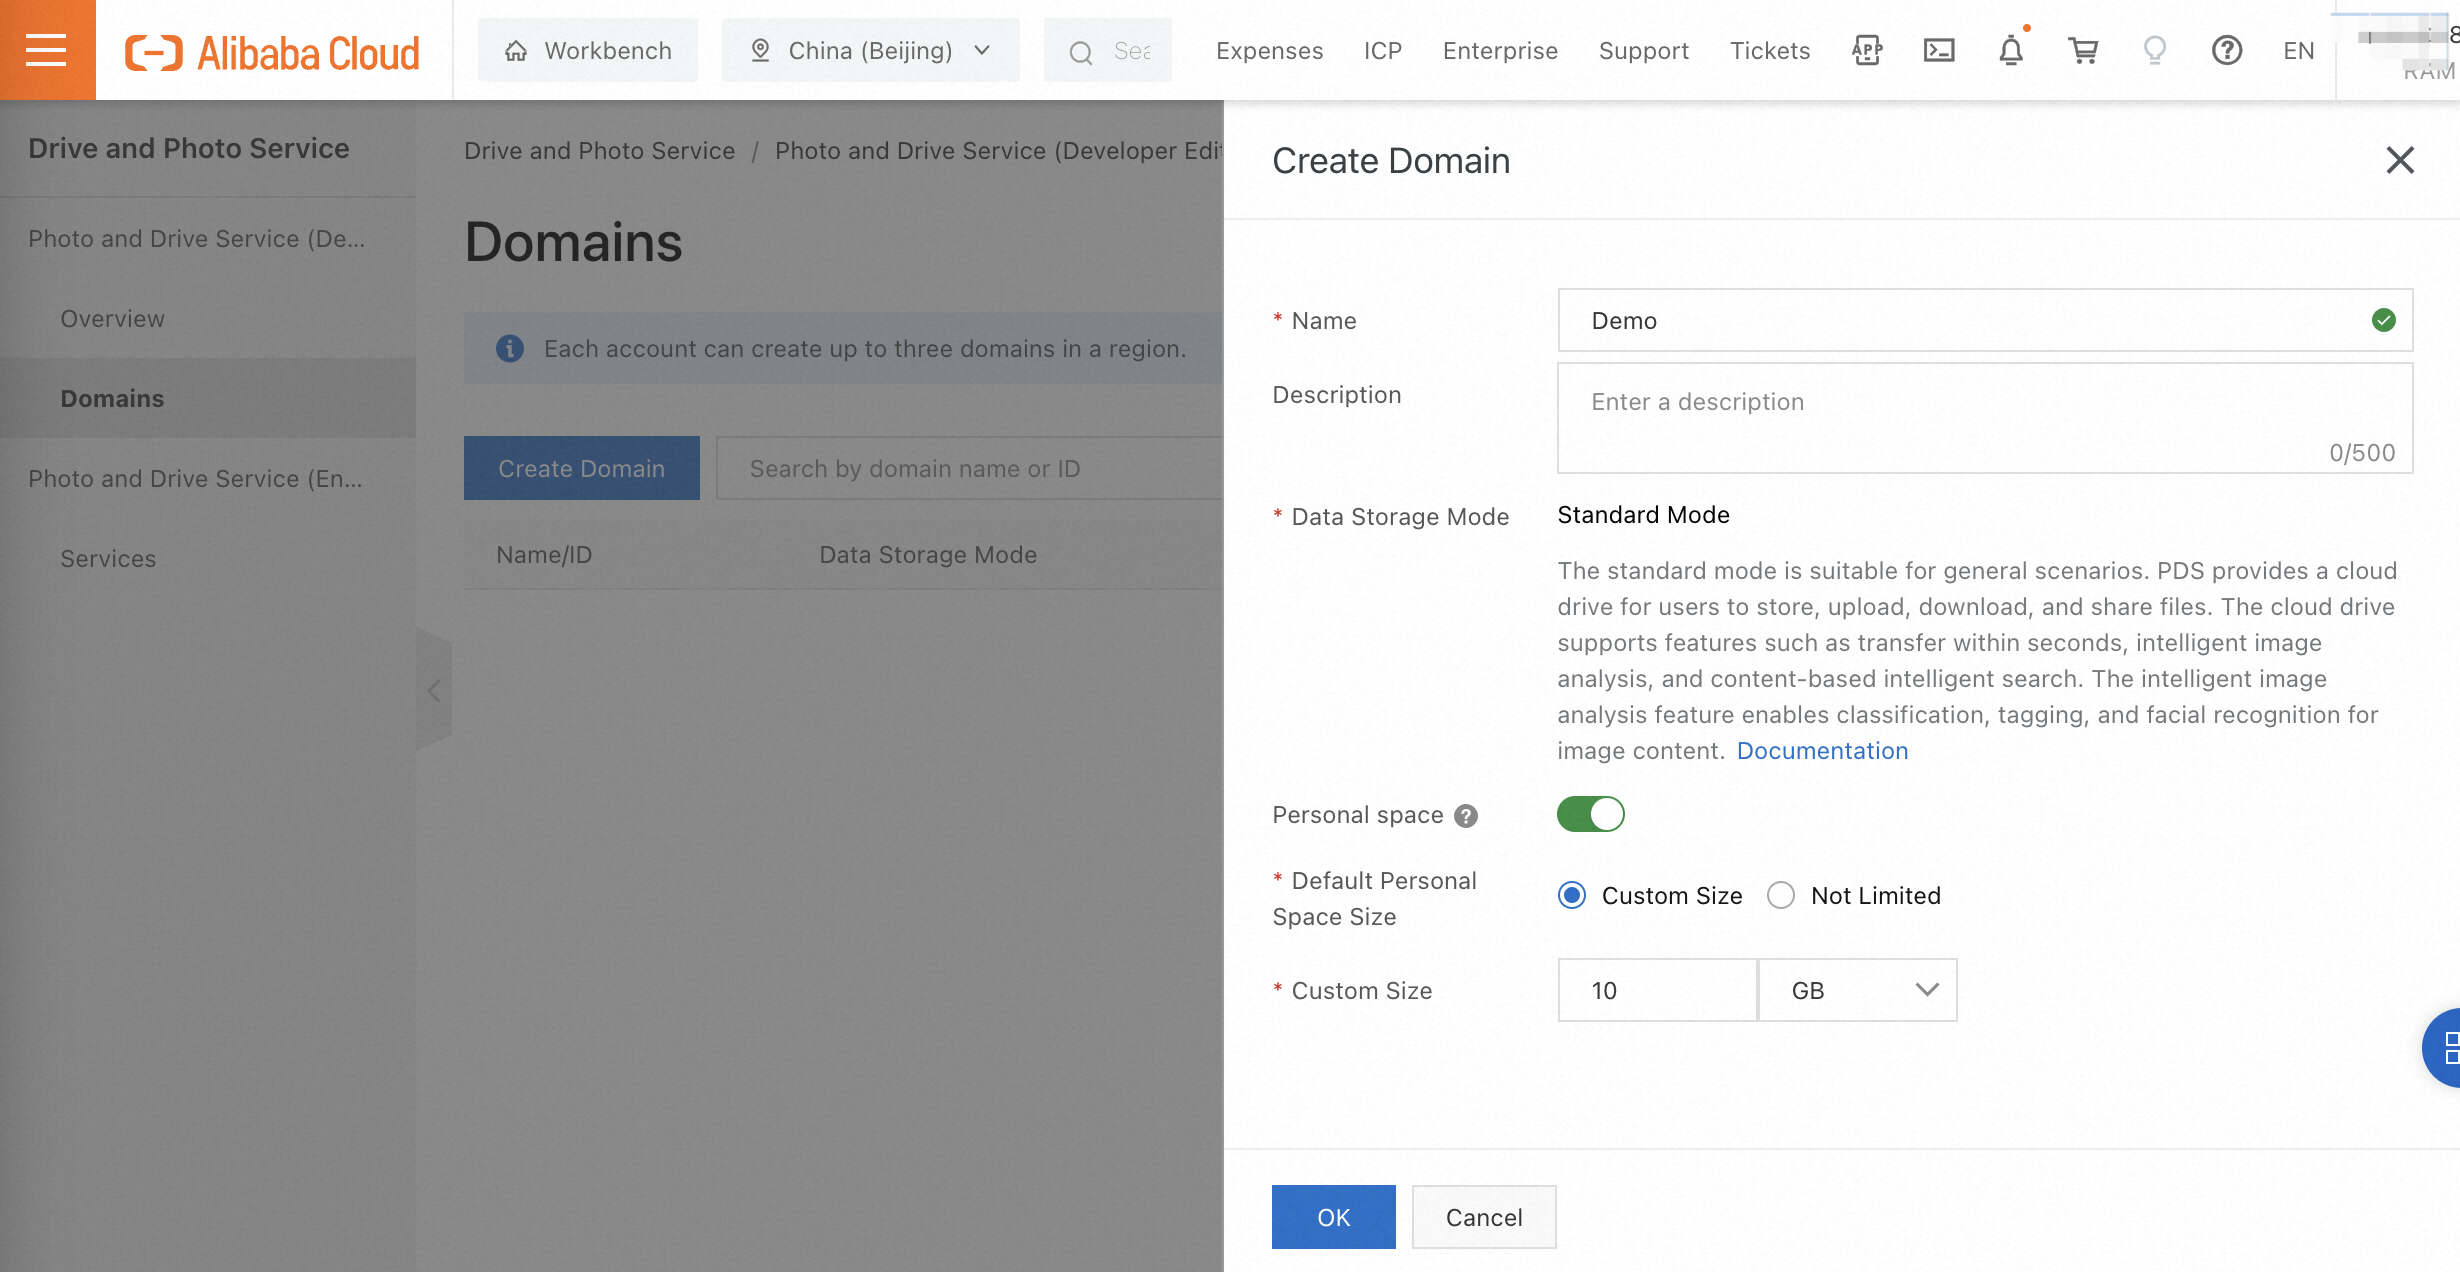Open the Cloud Shell terminal icon
The image size is (2460, 1272).
pos(1939,50)
